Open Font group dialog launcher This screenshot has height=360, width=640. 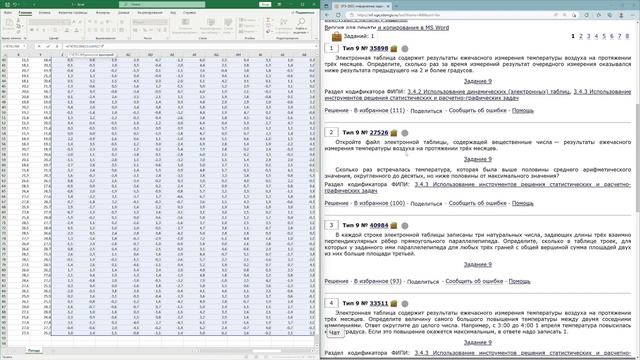(x=83, y=38)
